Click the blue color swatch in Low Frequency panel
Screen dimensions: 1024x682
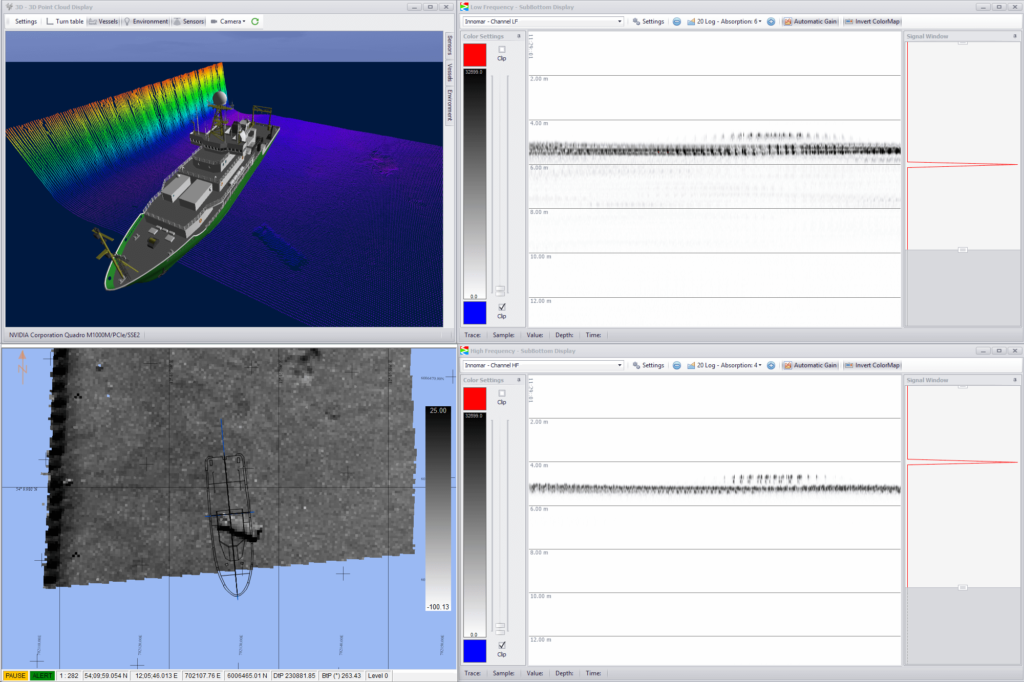click(x=475, y=313)
